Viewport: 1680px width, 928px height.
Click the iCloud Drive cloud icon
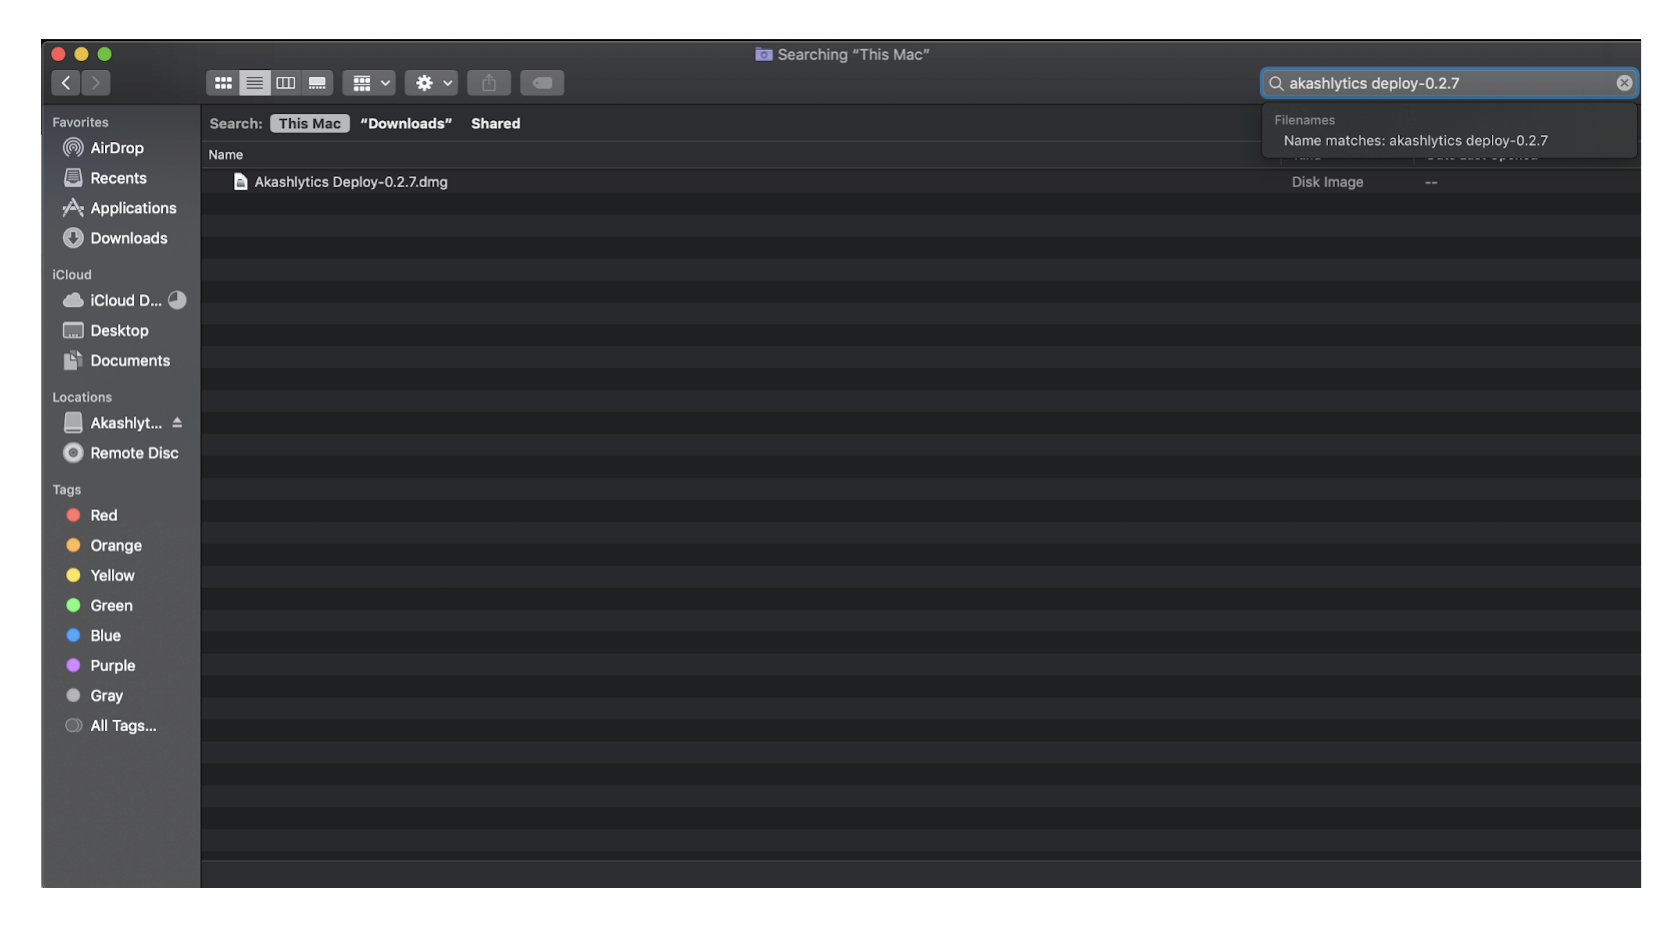pyautogui.click(x=73, y=300)
